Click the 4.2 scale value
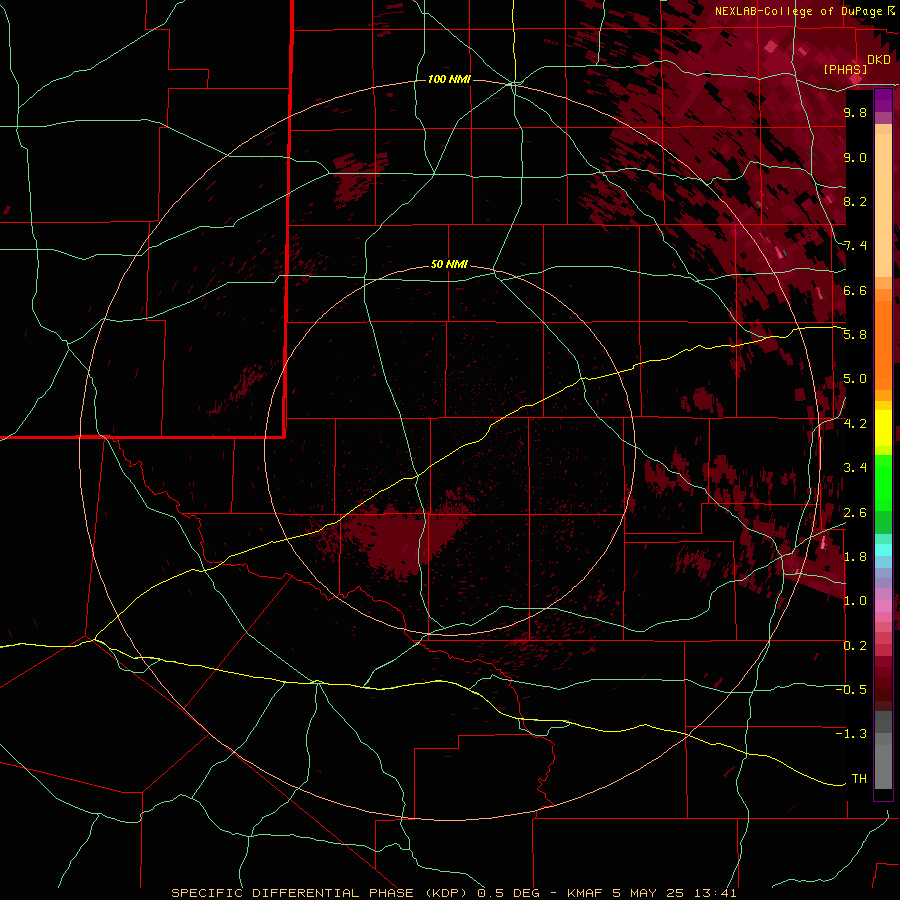Viewport: 900px width, 900px height. pyautogui.click(x=855, y=424)
